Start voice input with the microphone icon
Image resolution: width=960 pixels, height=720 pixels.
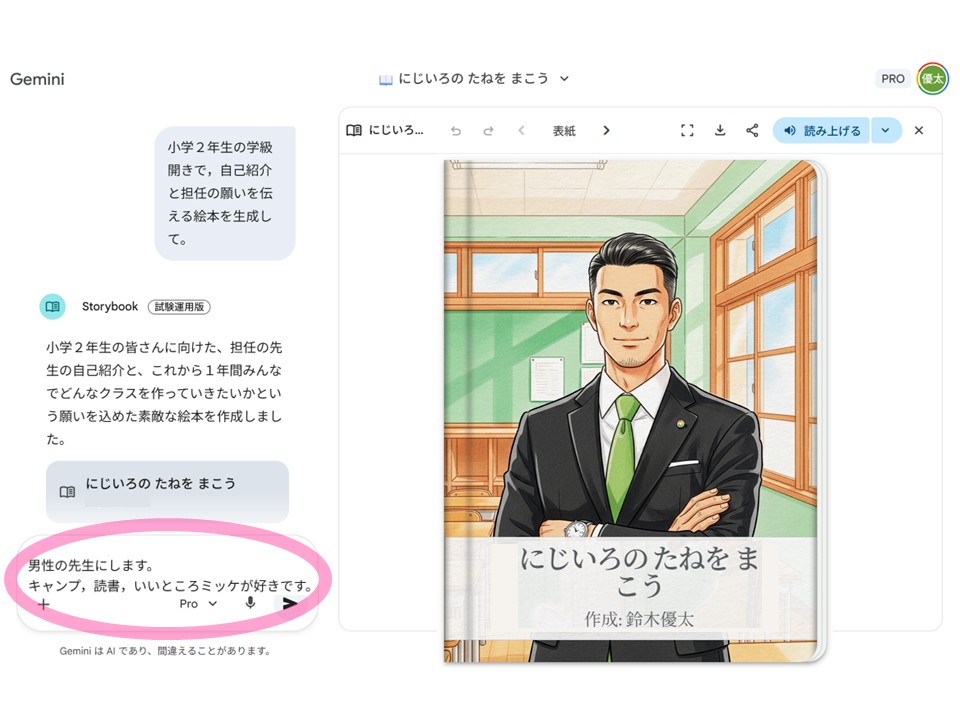click(x=250, y=604)
